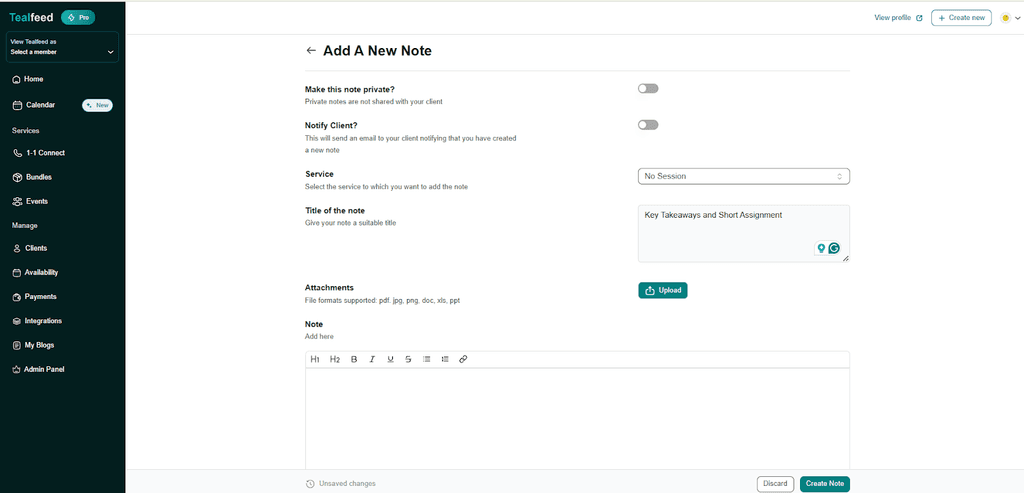Click the Pro badge
The width and height of the screenshot is (1024, 493).
tap(78, 18)
